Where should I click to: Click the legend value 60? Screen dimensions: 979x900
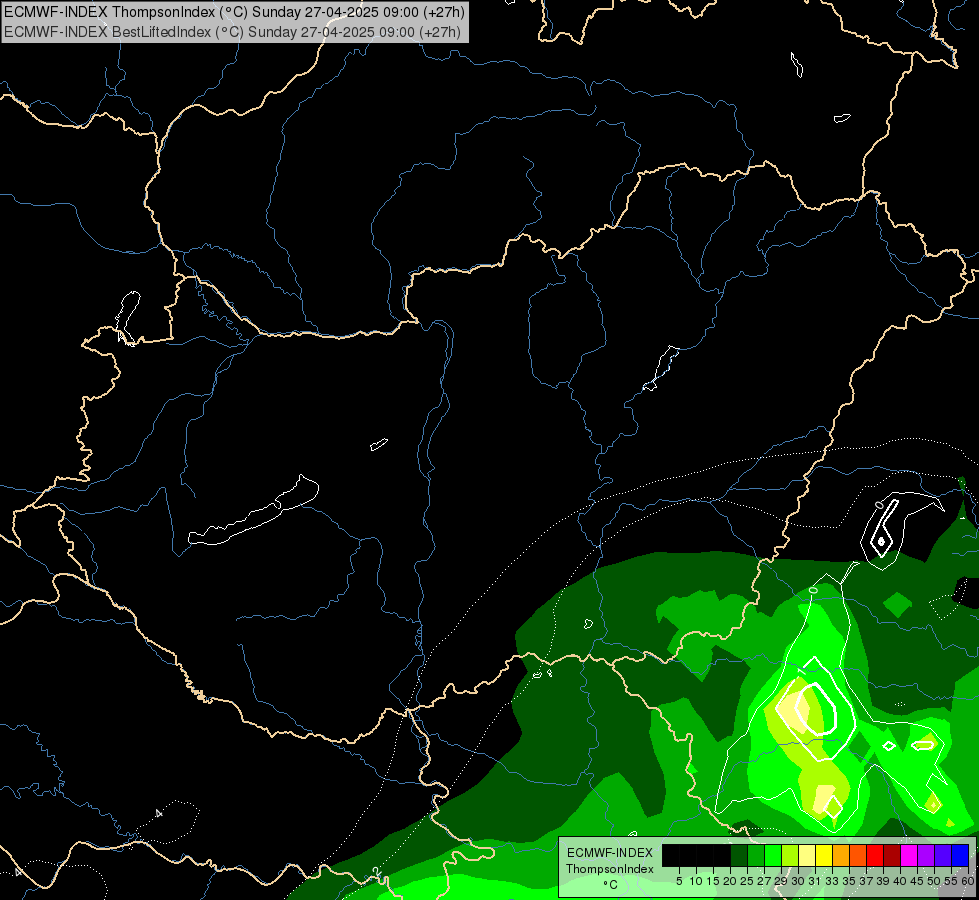967,881
